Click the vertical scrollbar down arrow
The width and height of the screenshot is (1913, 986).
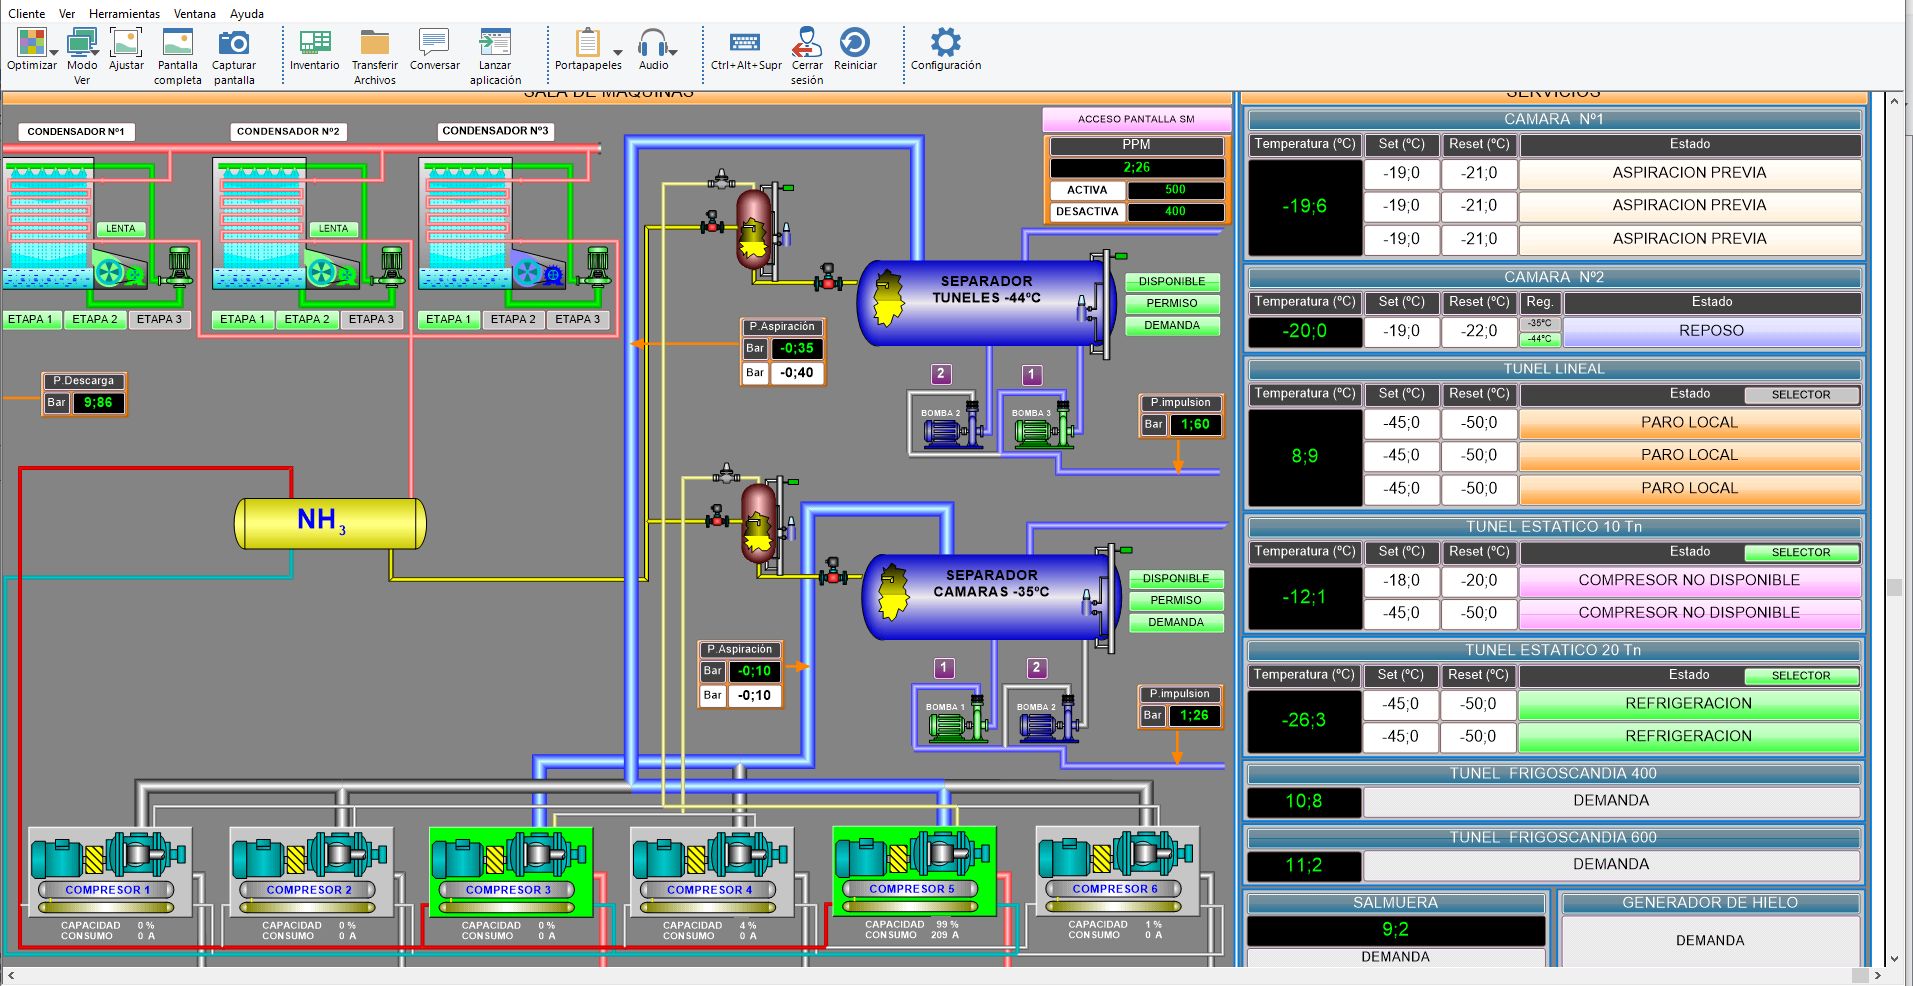tap(1894, 958)
